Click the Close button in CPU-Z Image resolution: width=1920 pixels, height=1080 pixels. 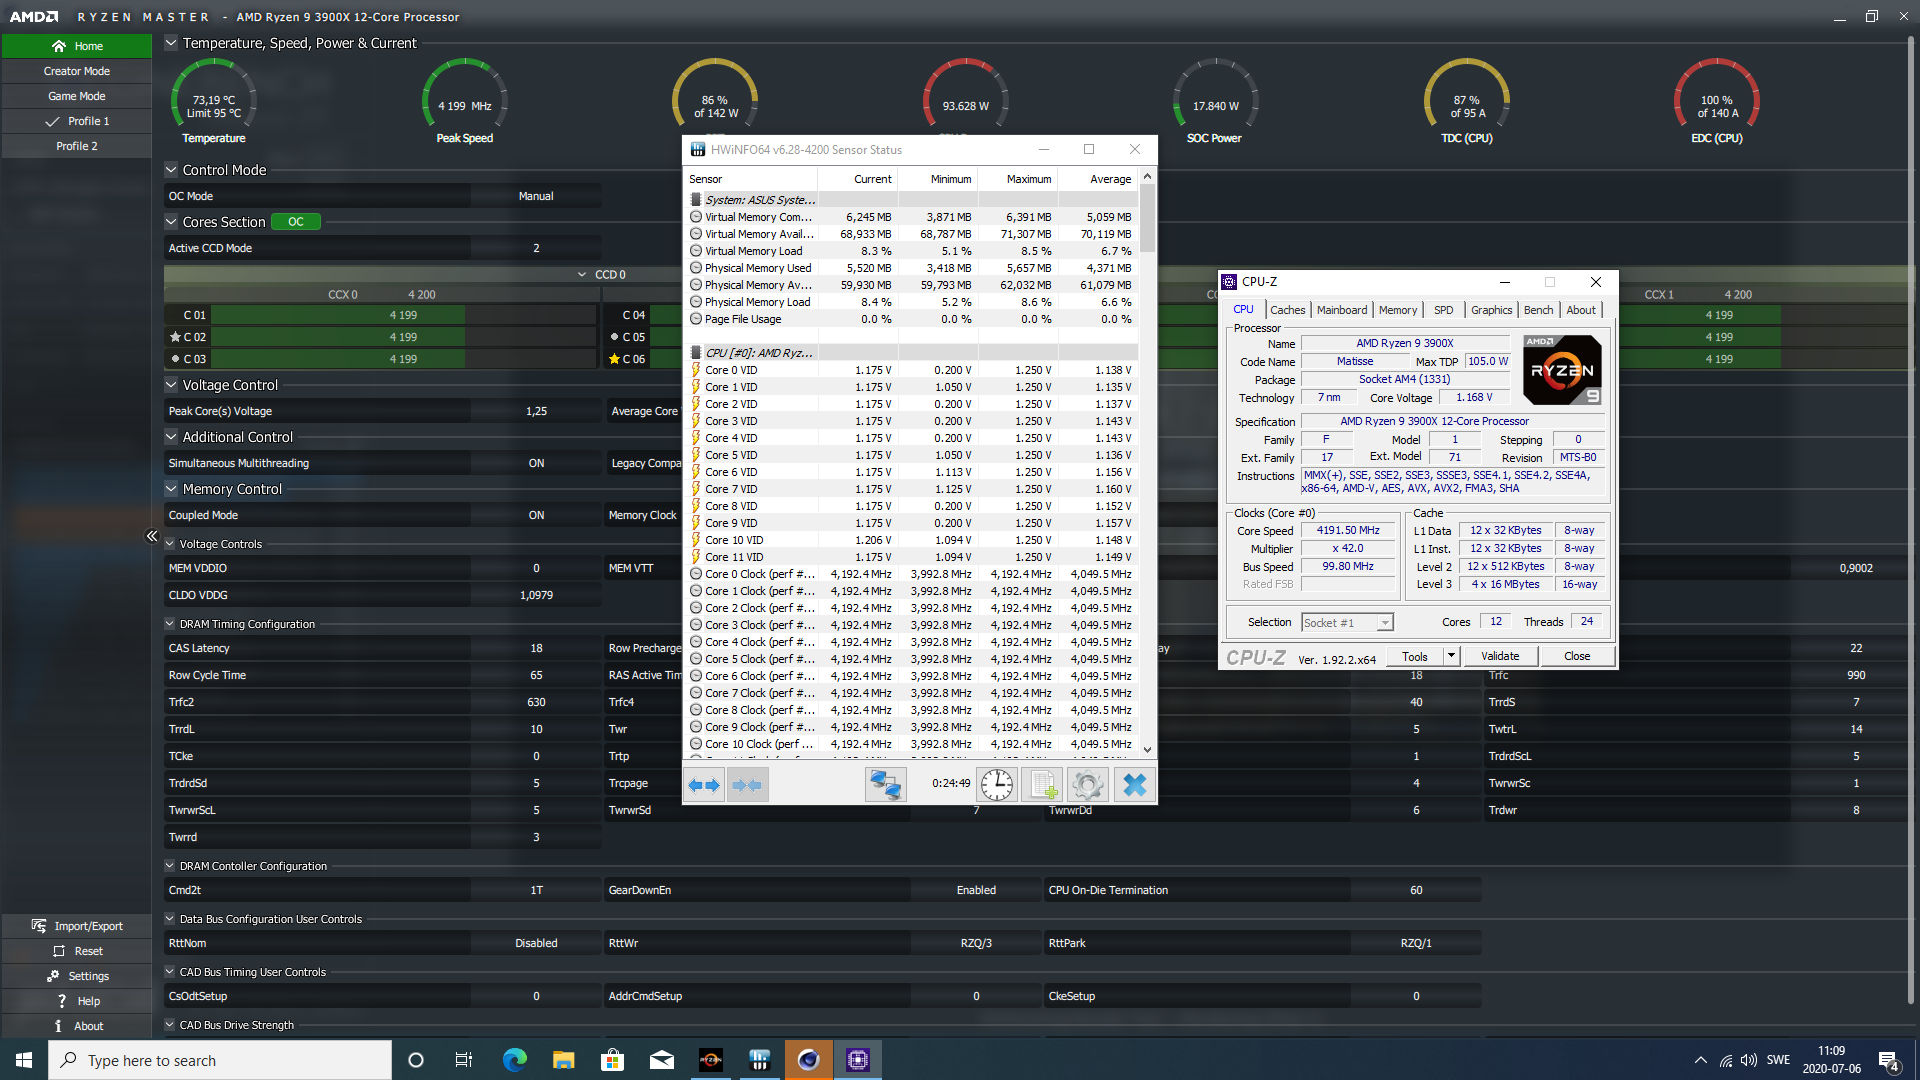tap(1577, 656)
